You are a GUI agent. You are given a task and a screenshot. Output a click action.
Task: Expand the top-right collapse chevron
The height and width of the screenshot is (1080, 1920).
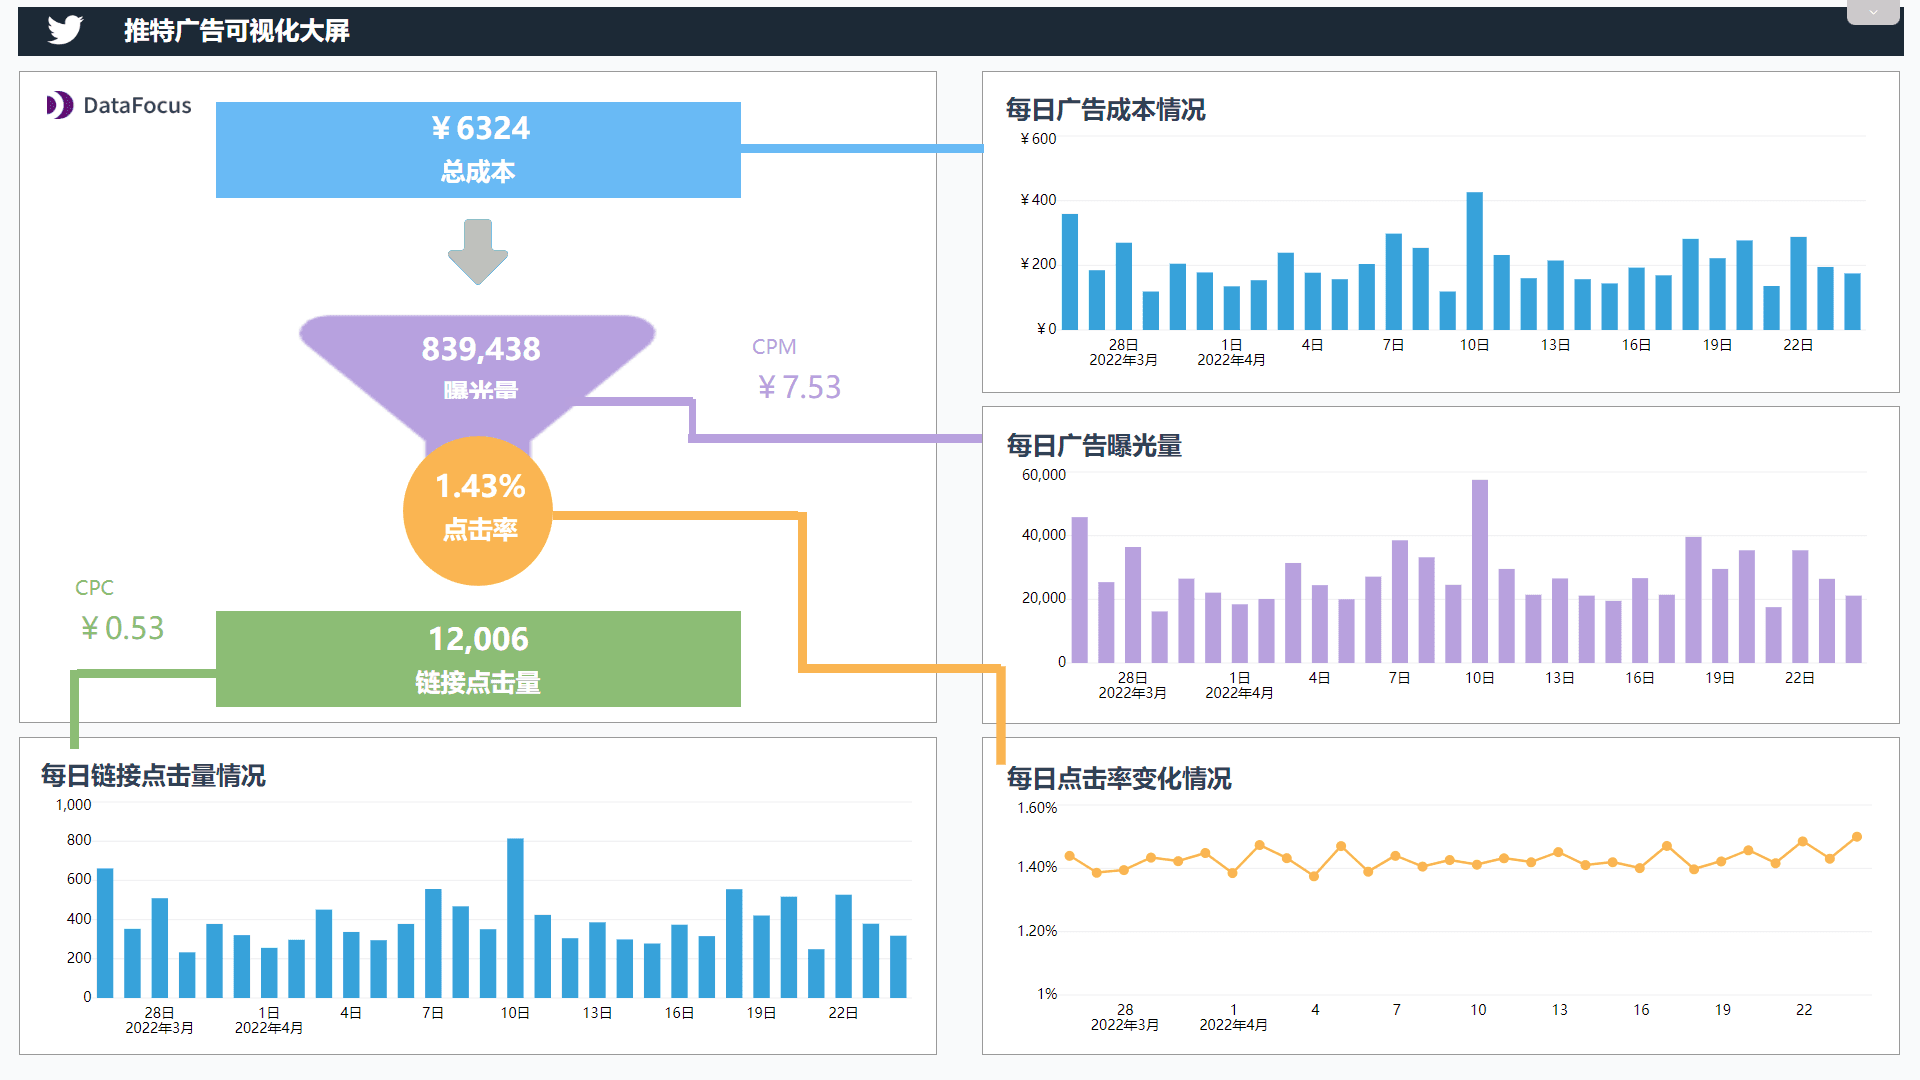click(1873, 13)
